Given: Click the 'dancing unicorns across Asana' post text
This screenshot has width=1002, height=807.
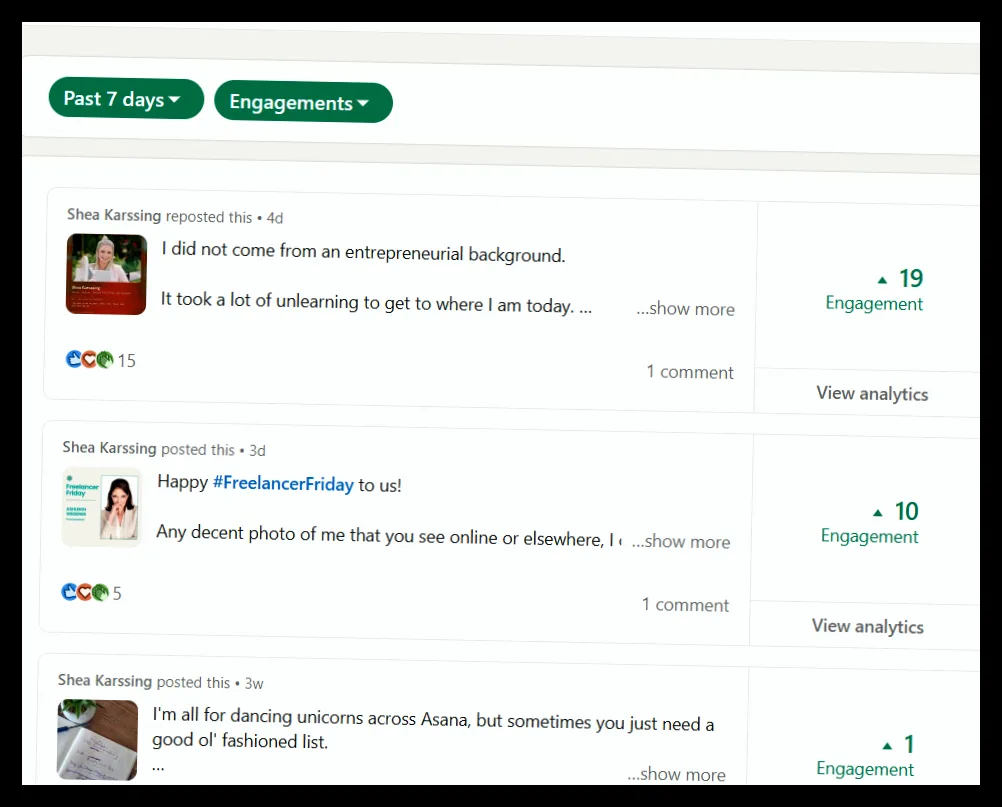Looking at the screenshot, I should tap(433, 729).
